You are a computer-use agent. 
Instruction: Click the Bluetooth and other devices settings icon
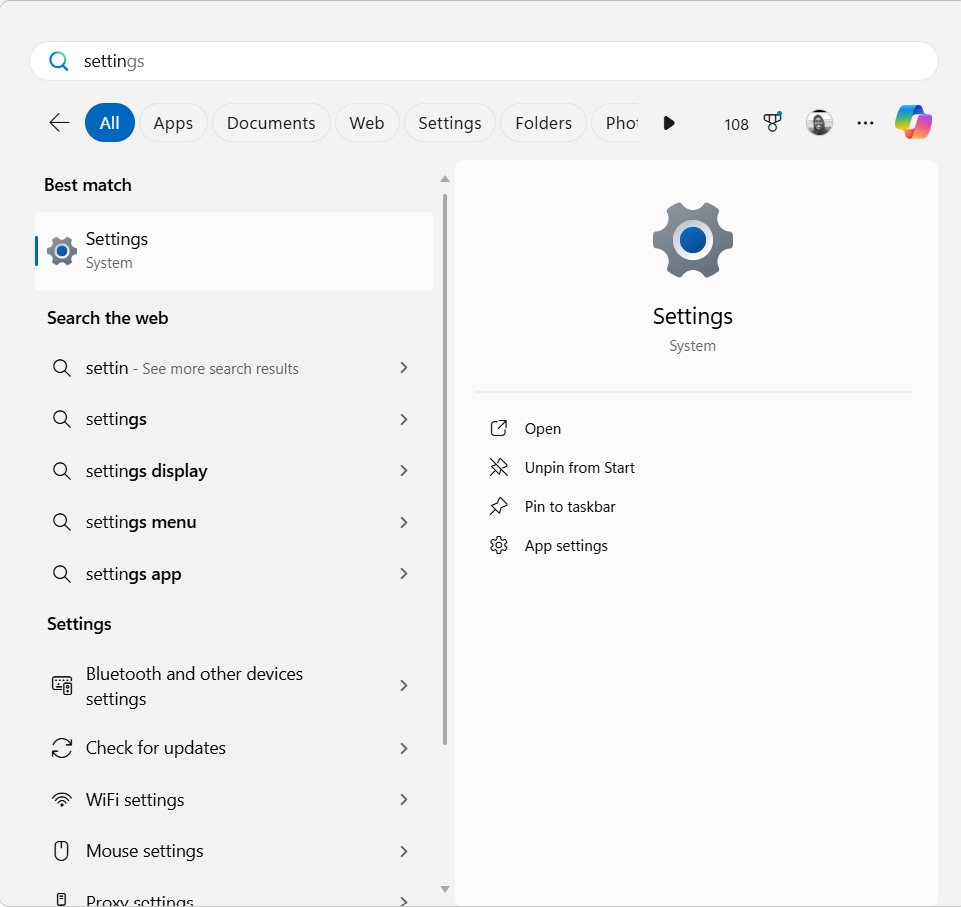pos(61,685)
